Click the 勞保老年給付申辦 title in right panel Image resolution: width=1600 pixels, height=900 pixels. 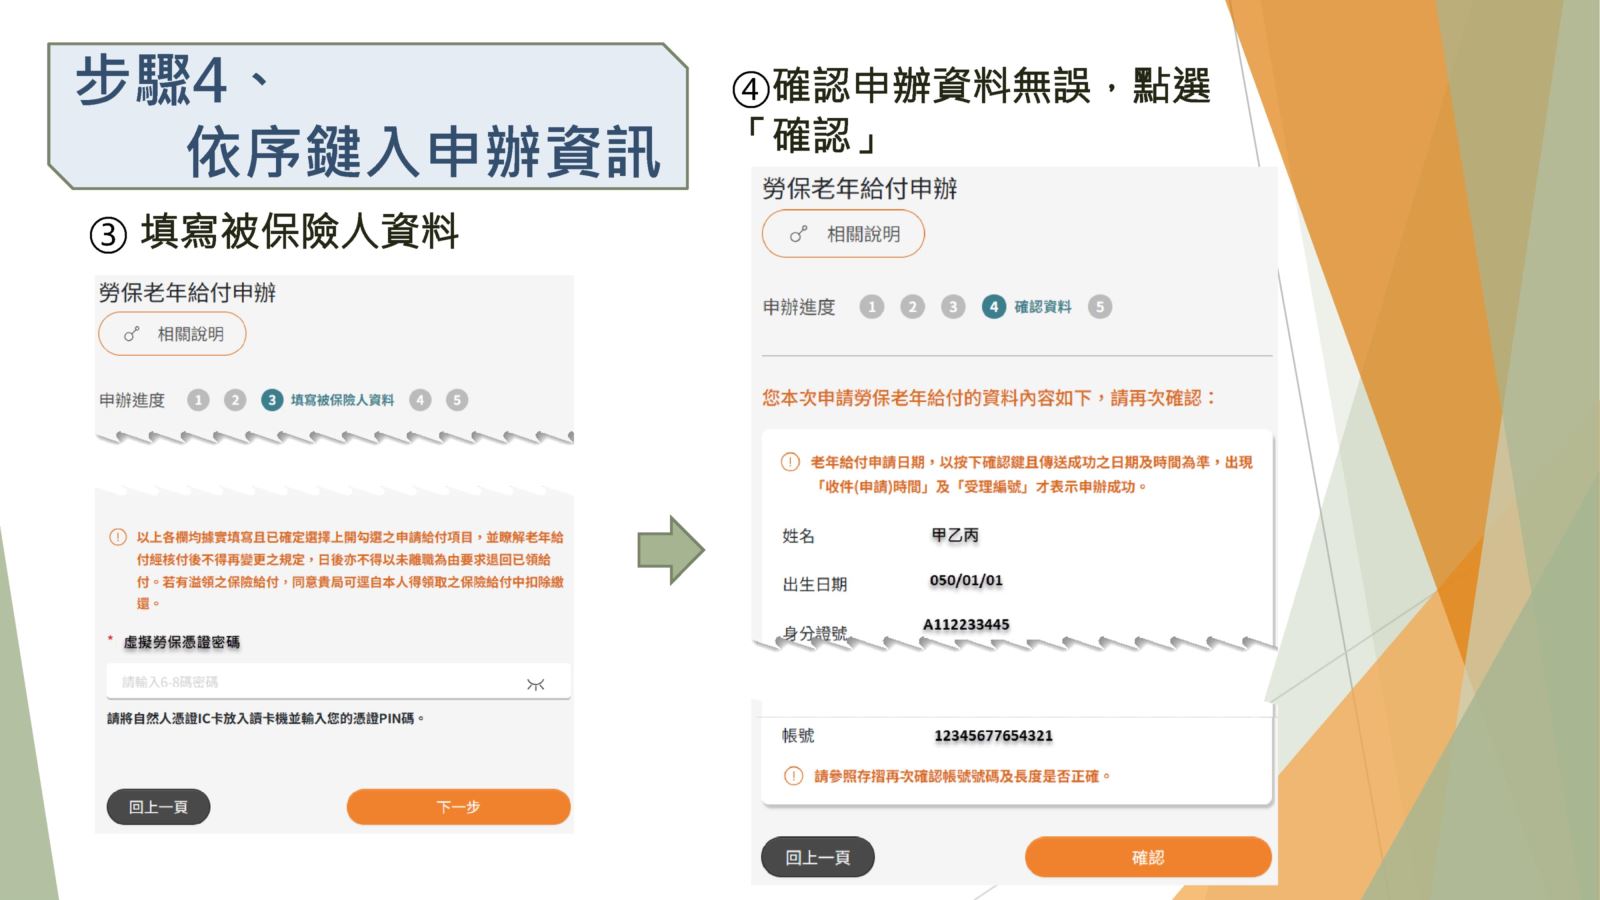point(860,189)
